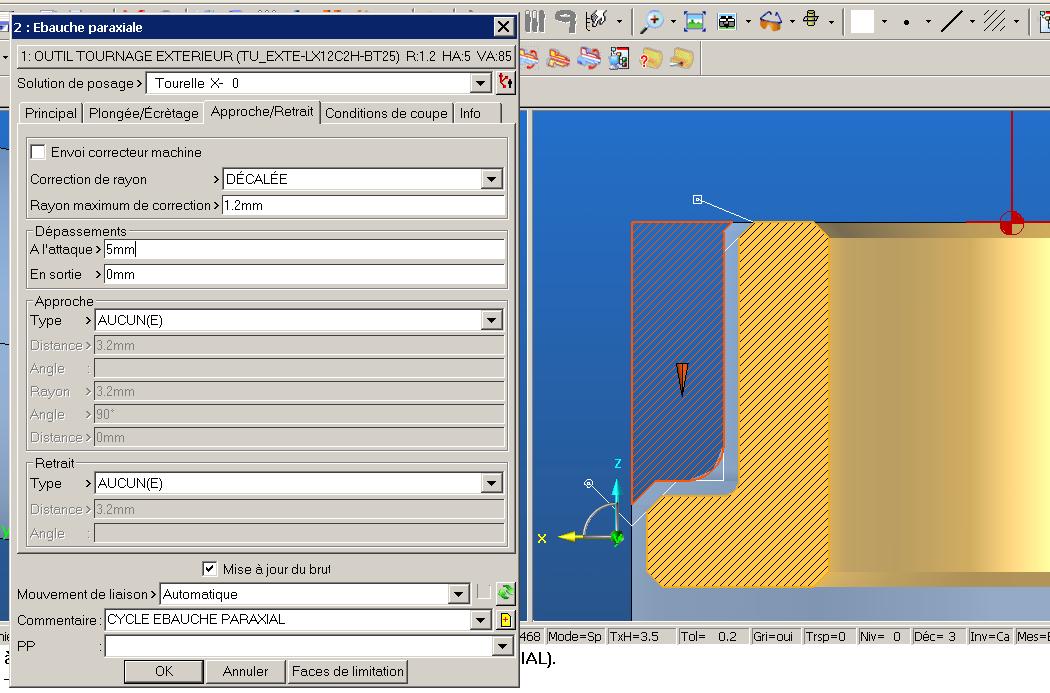The image size is (1050, 693).
Task: Click the Faces de limitation button
Action: coord(348,671)
